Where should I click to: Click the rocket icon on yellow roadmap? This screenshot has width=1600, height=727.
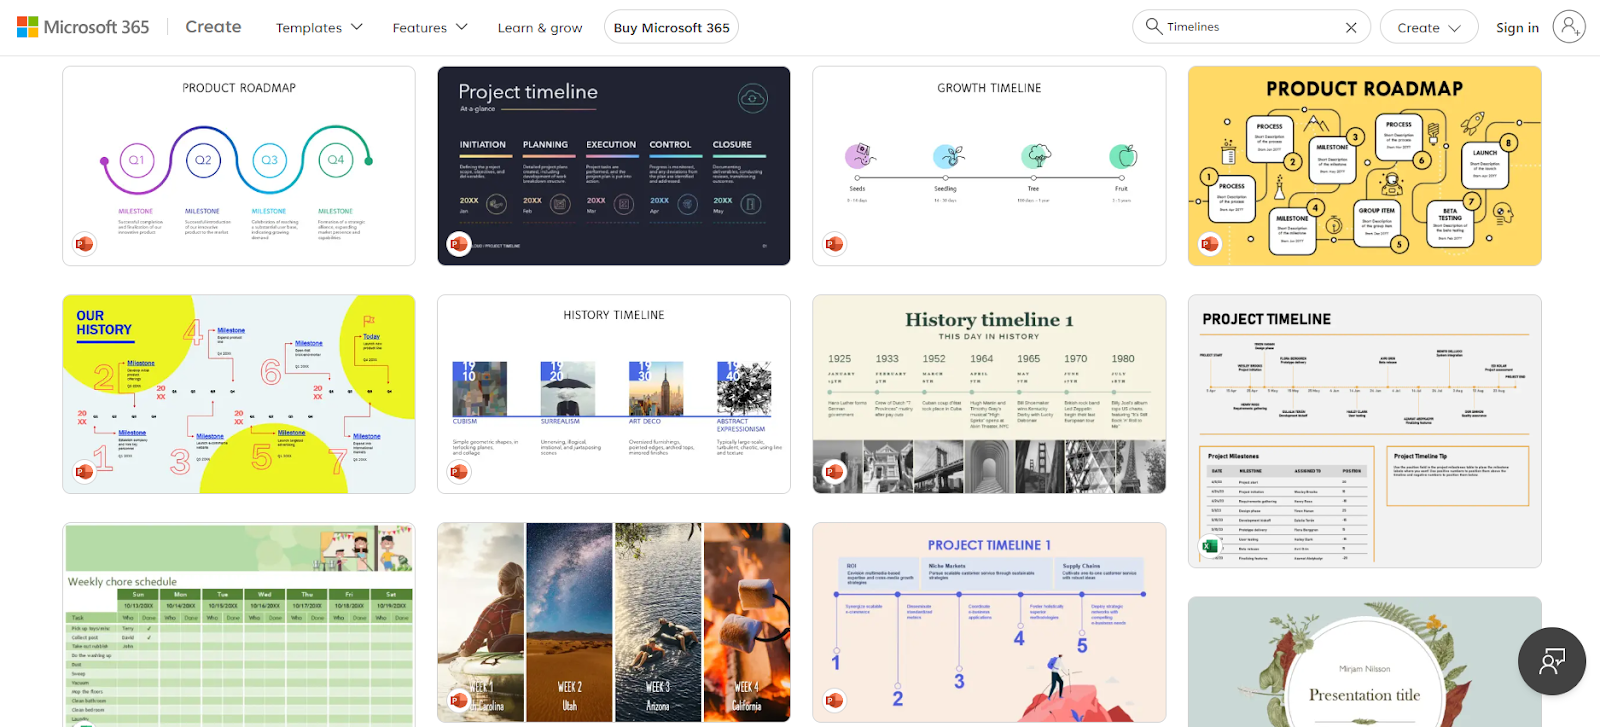(x=1472, y=124)
